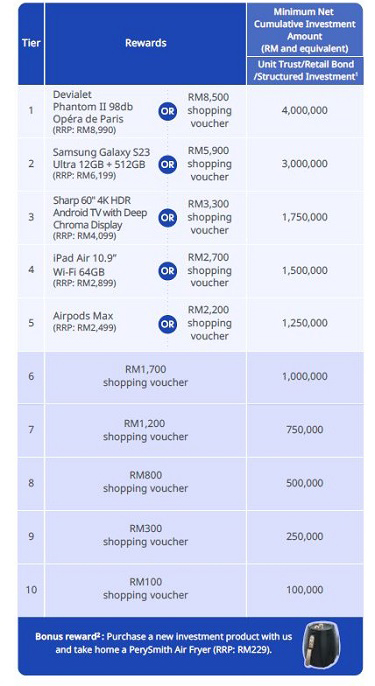
Task: Click the OR badge in iPad Air row
Action: 168,271
